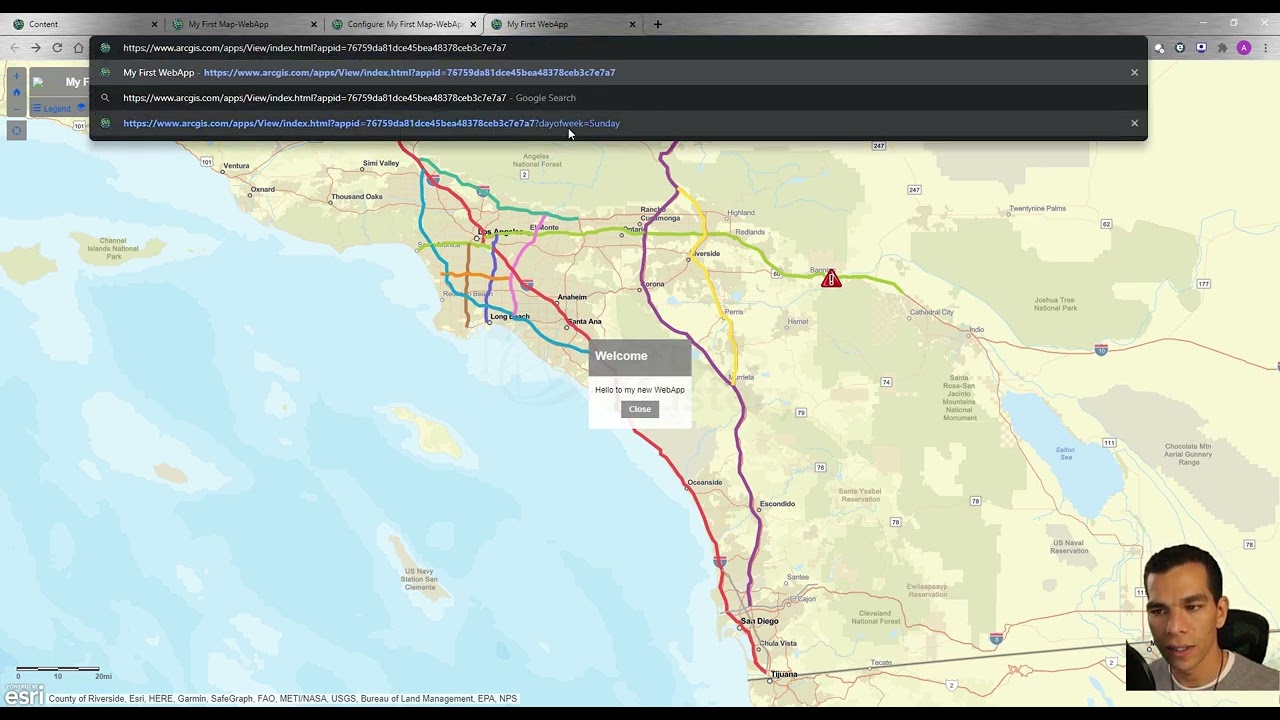Click the Simi Valley label on map
Viewport: 1280px width, 720px height.
[x=381, y=163]
